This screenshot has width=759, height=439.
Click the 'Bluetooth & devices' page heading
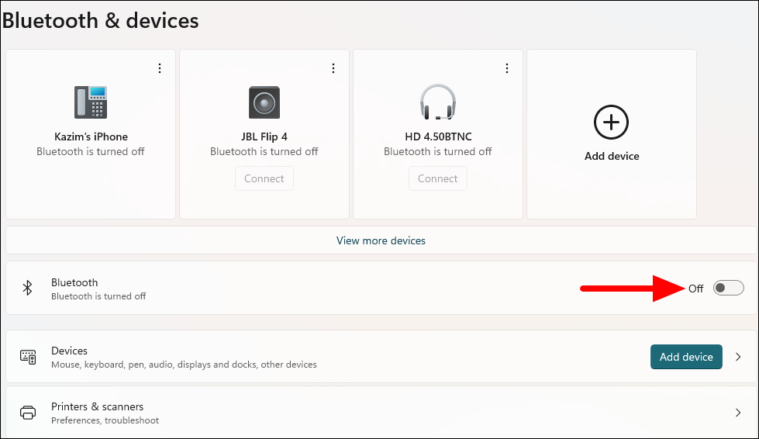[100, 21]
